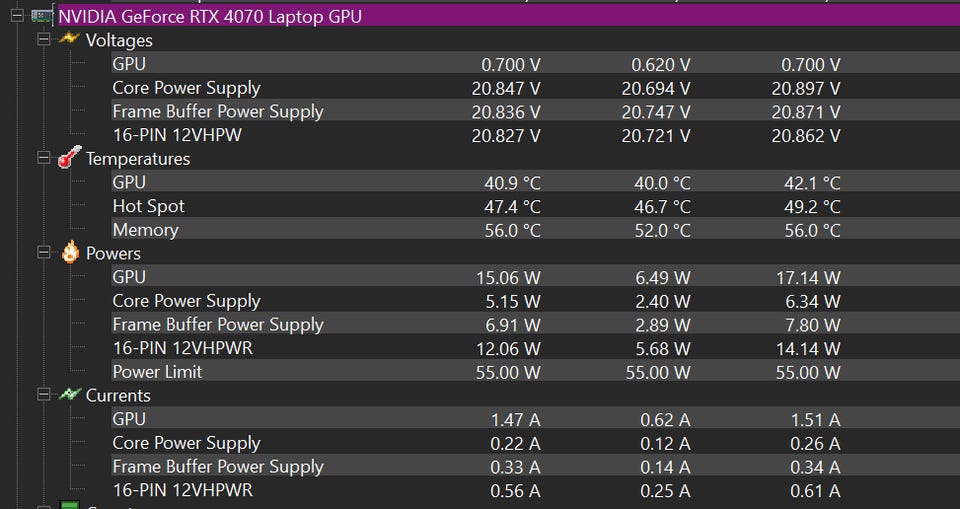Click the 2.89 W Frame Buffer power value
Screen dimensions: 960x509
663,325
